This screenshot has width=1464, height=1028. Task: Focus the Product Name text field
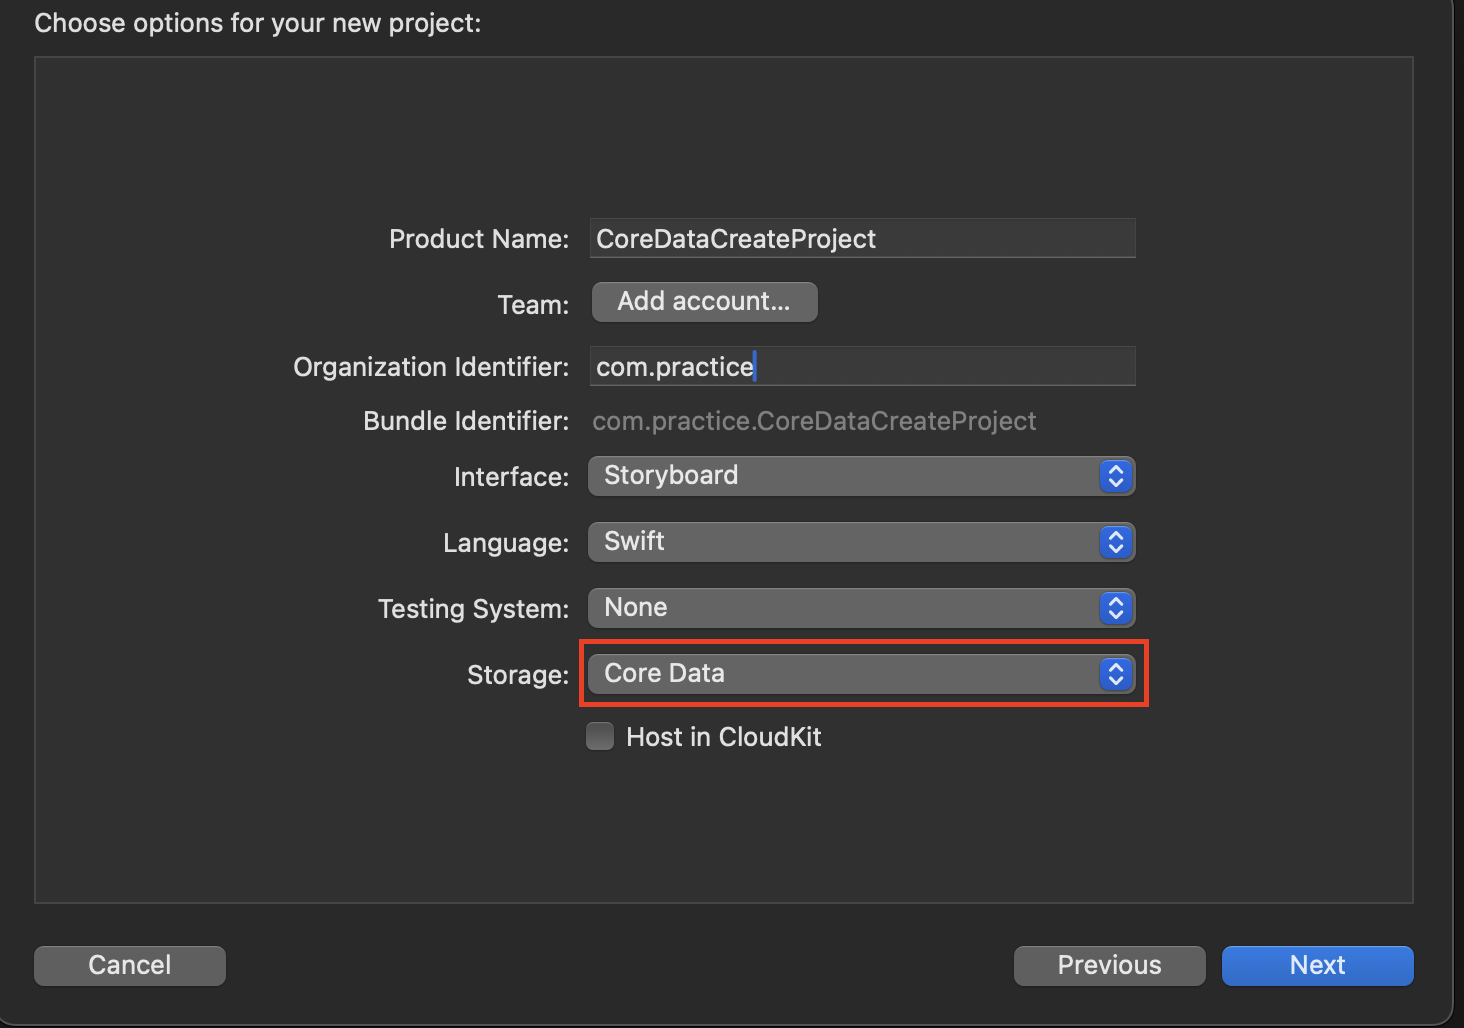(x=862, y=239)
